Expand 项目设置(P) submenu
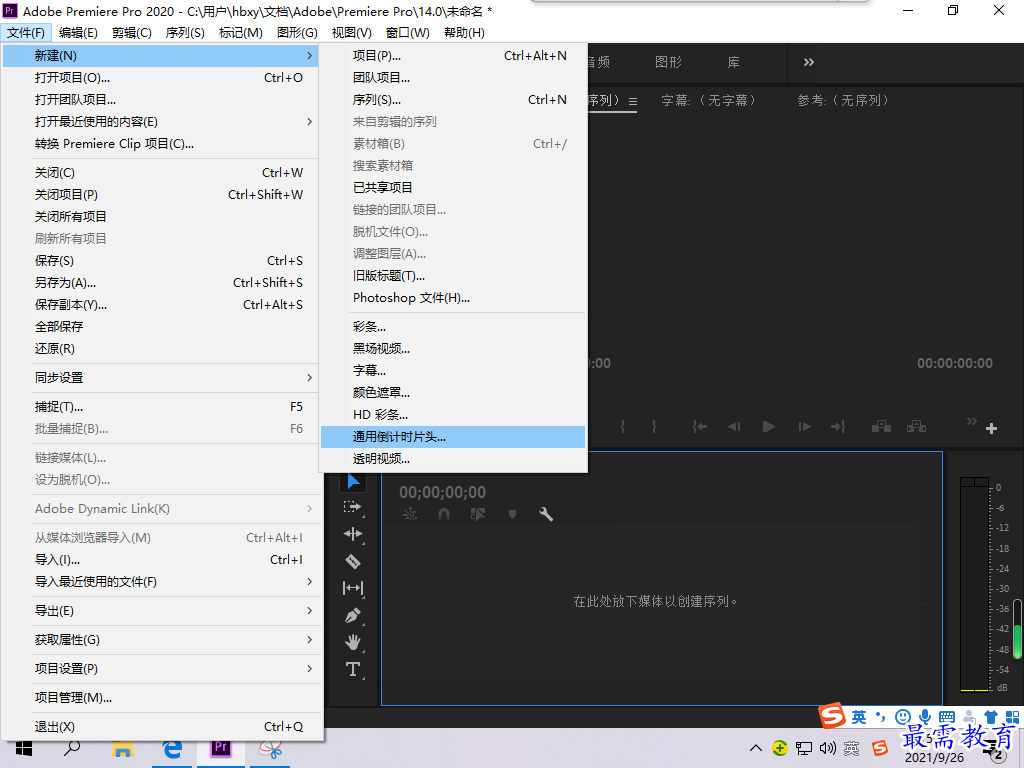The height and width of the screenshot is (768, 1024). (x=160, y=668)
